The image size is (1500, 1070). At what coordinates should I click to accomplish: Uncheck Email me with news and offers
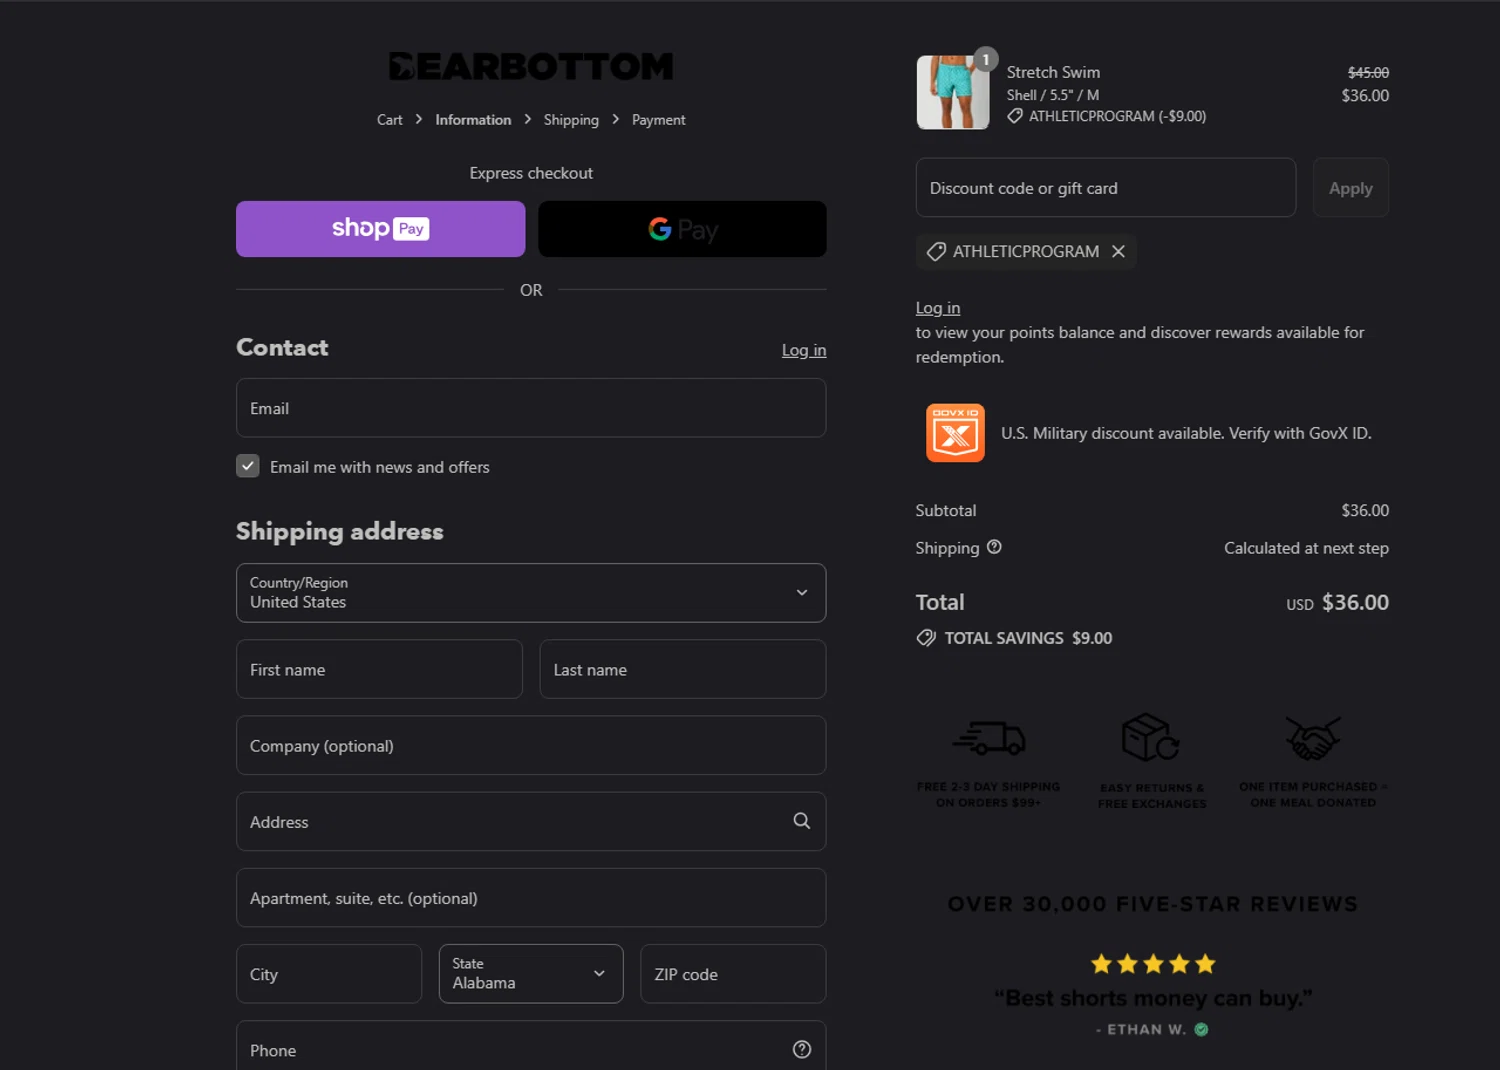coord(248,466)
